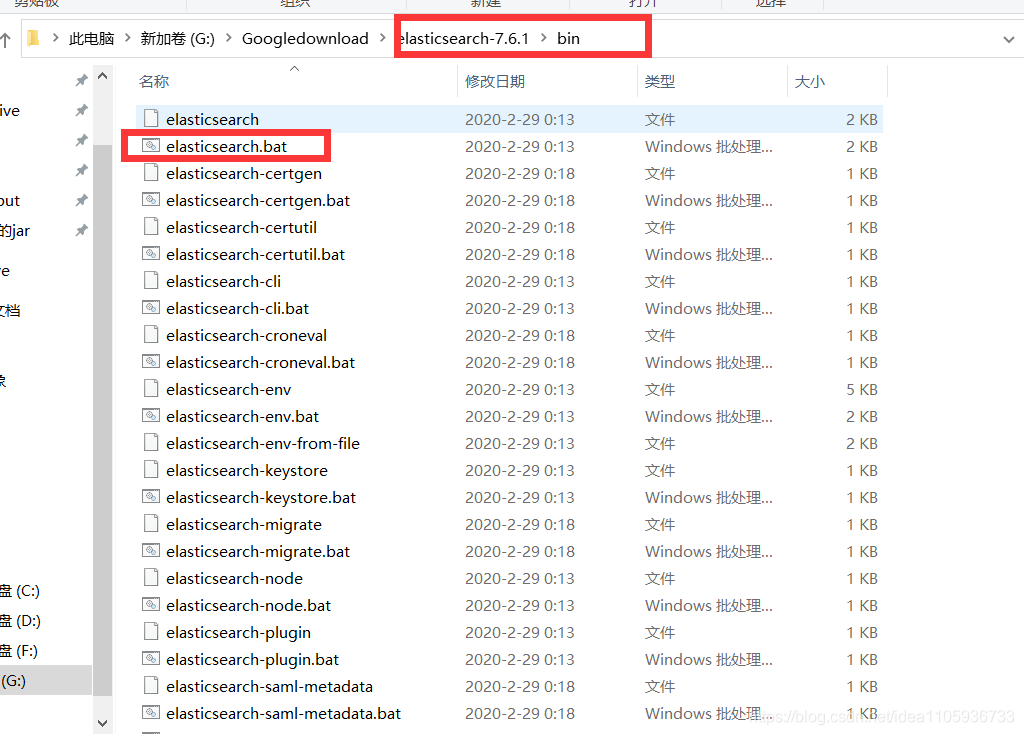Click the 5 KB size of elasticsearch-env
The height and width of the screenshot is (735, 1024).
pyautogui.click(x=861, y=389)
